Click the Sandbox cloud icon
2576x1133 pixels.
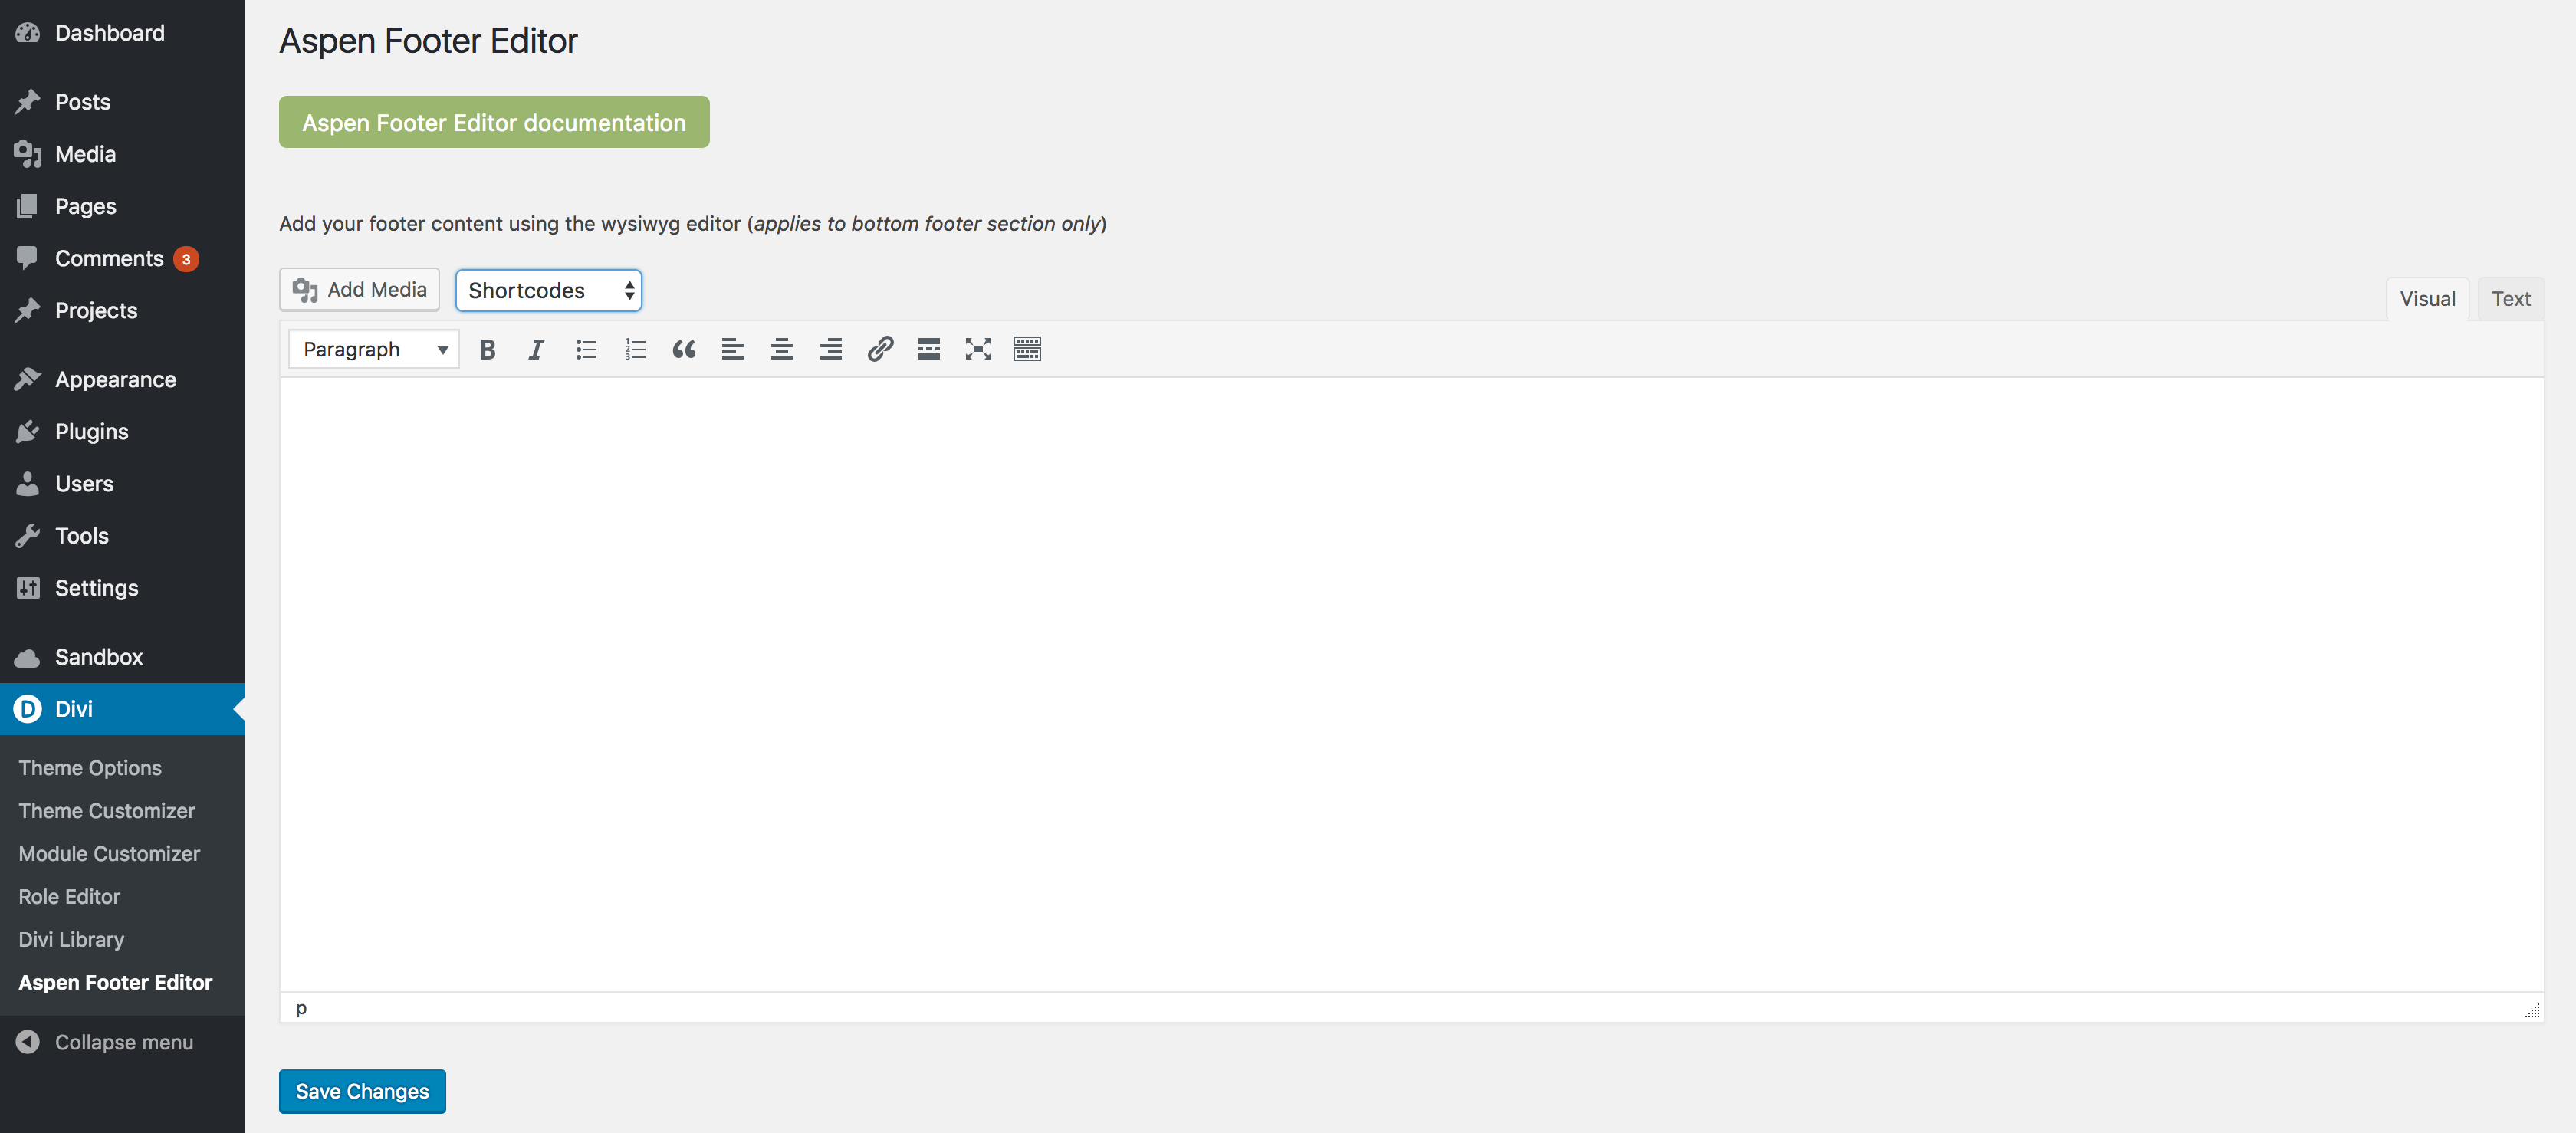(28, 658)
